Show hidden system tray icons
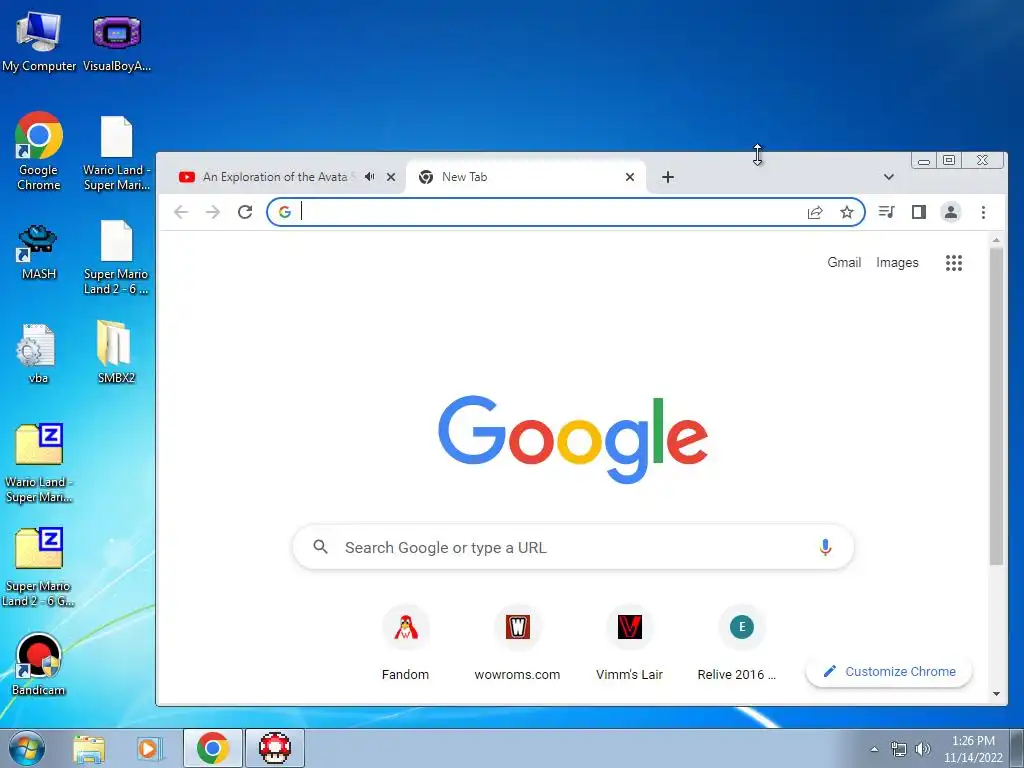 click(874, 749)
